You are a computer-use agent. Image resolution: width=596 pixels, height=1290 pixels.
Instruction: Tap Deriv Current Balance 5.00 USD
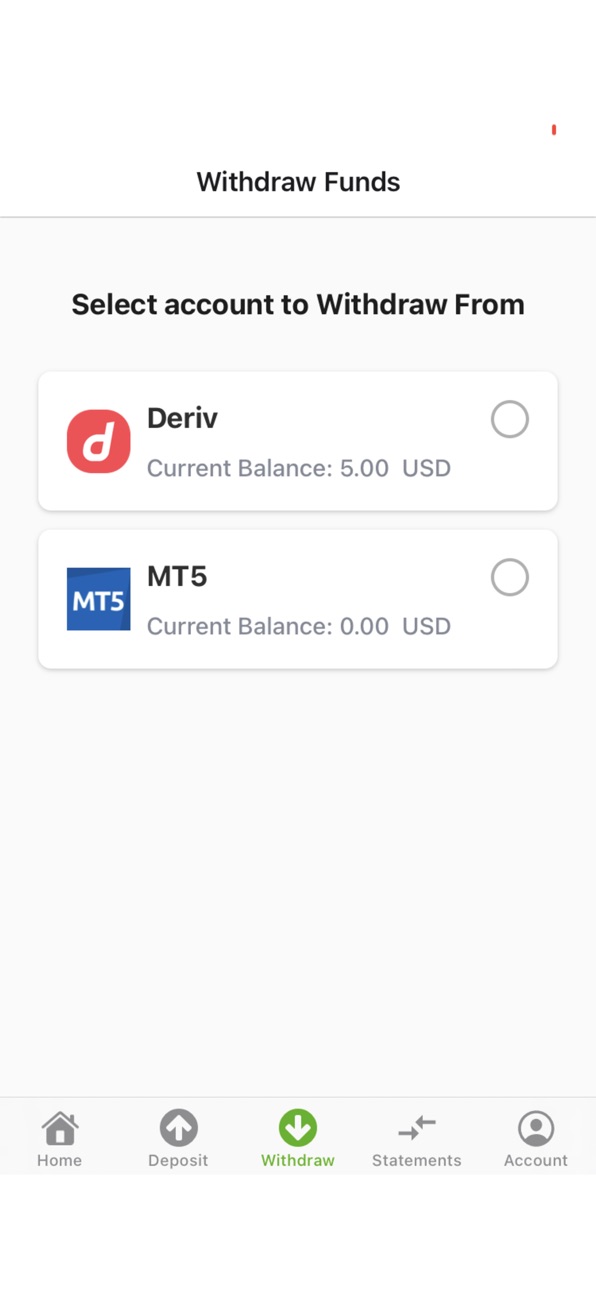click(299, 468)
